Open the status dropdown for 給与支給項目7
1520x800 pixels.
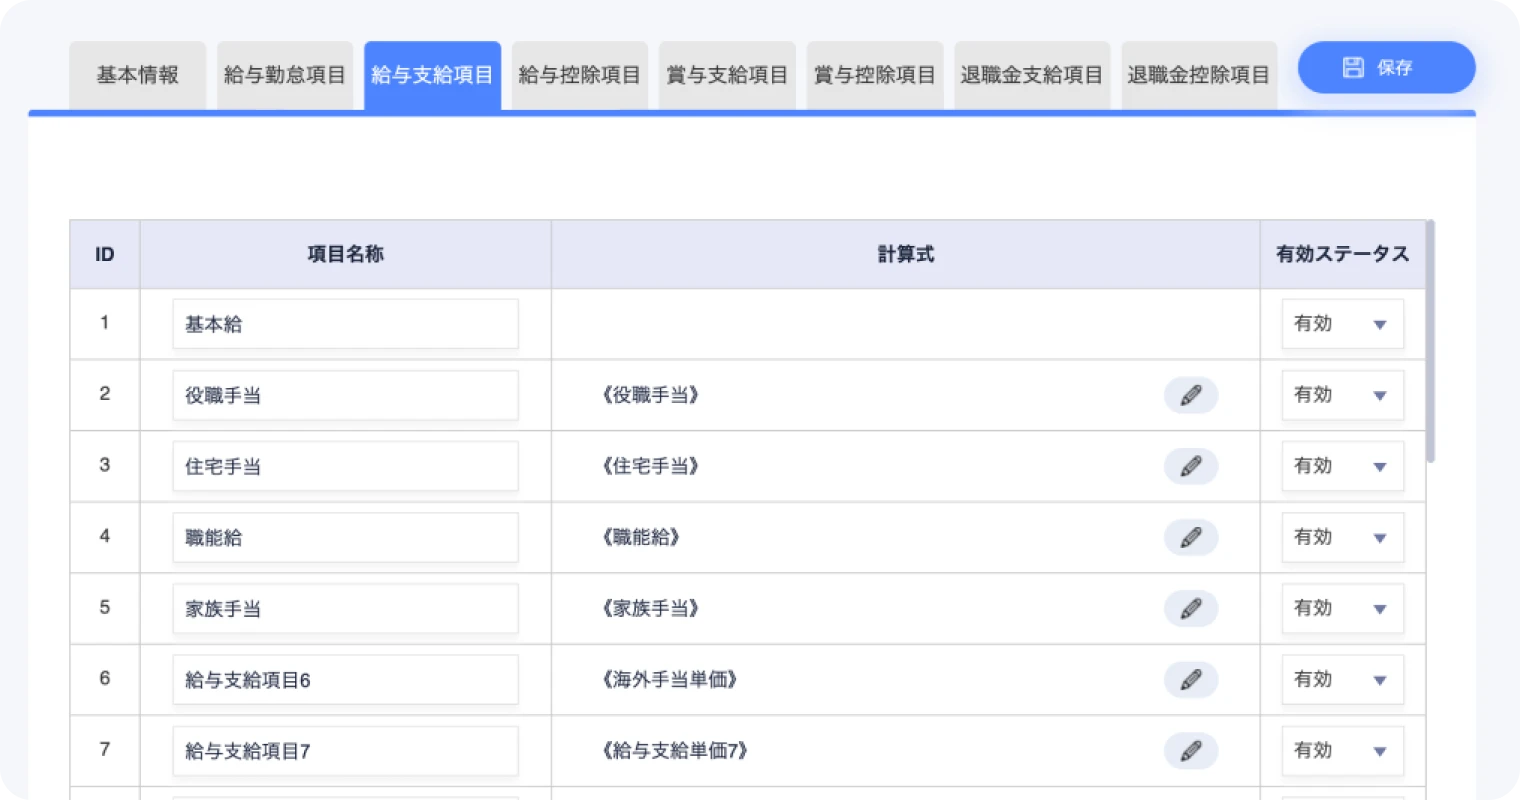pyautogui.click(x=1342, y=750)
